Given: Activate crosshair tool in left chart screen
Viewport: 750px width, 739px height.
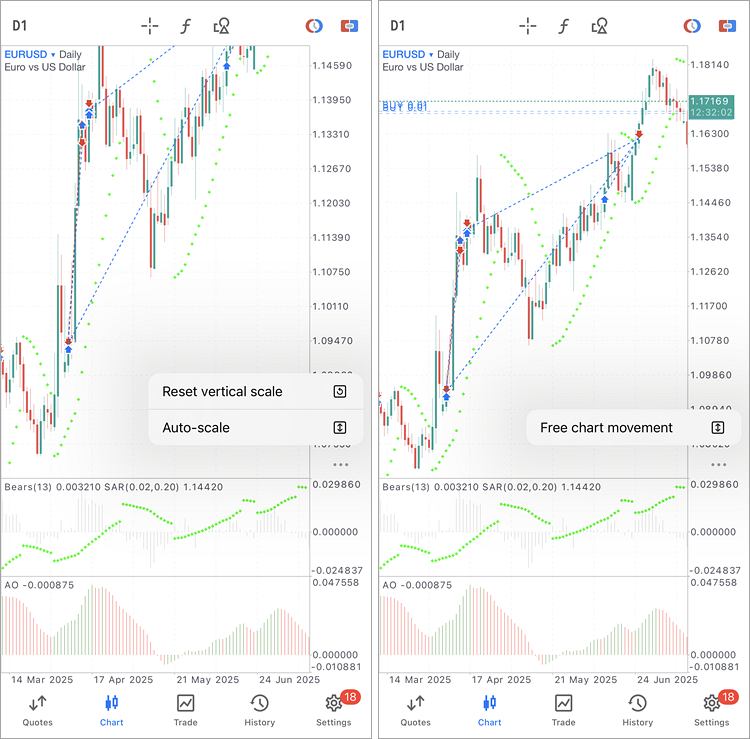Looking at the screenshot, I should [149, 26].
